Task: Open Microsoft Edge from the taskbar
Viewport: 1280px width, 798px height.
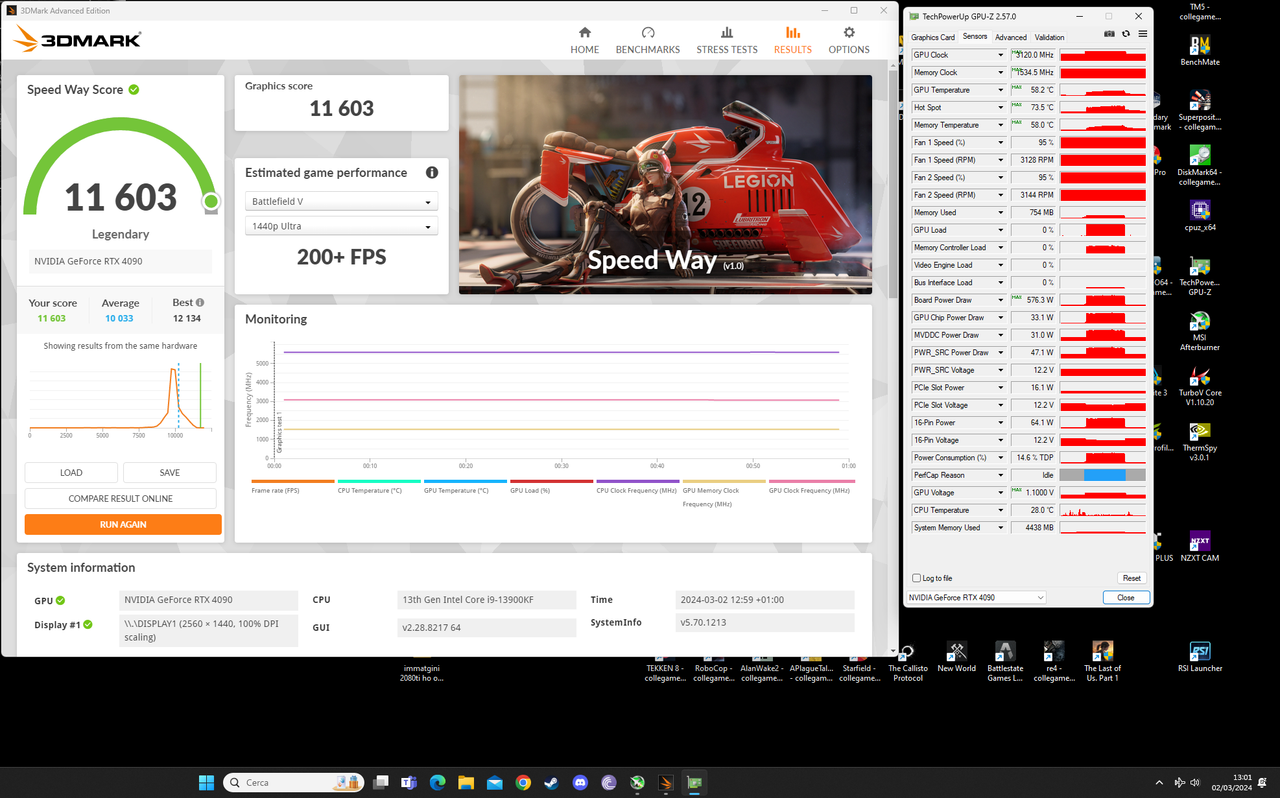Action: tap(437, 783)
